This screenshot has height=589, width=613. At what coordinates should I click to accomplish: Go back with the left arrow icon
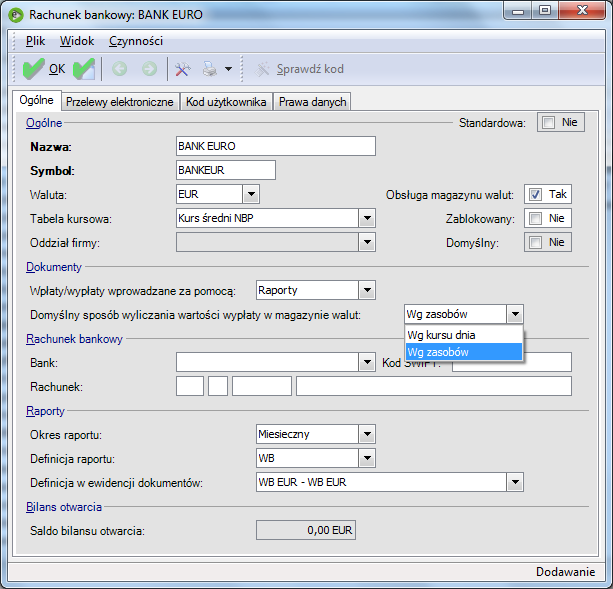pos(120,69)
